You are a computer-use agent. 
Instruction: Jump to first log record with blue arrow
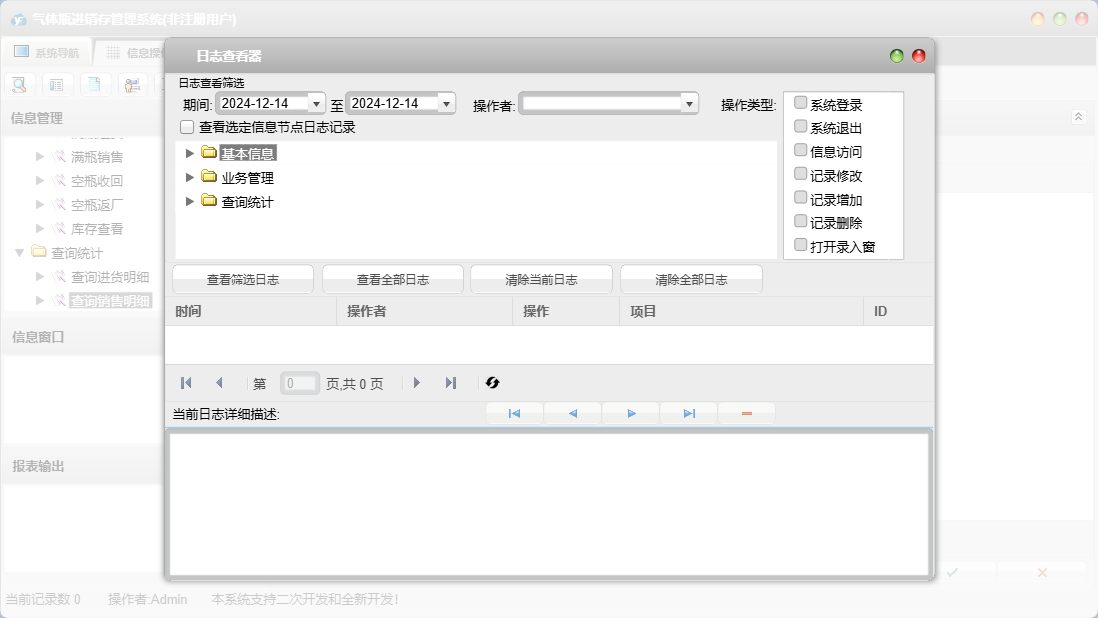pos(514,414)
